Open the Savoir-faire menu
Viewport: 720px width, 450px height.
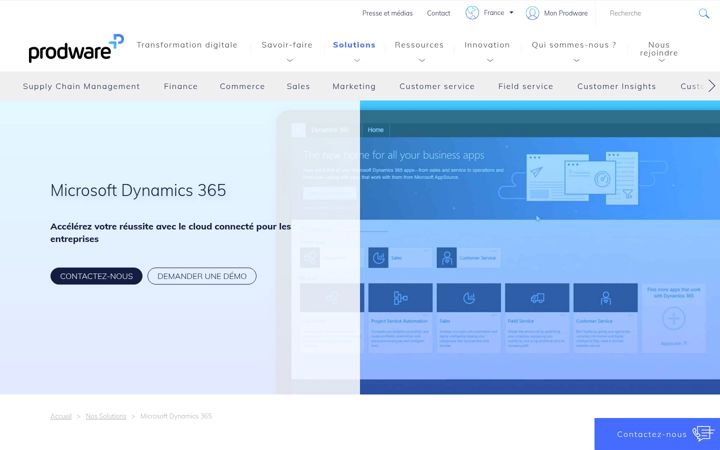tap(287, 45)
